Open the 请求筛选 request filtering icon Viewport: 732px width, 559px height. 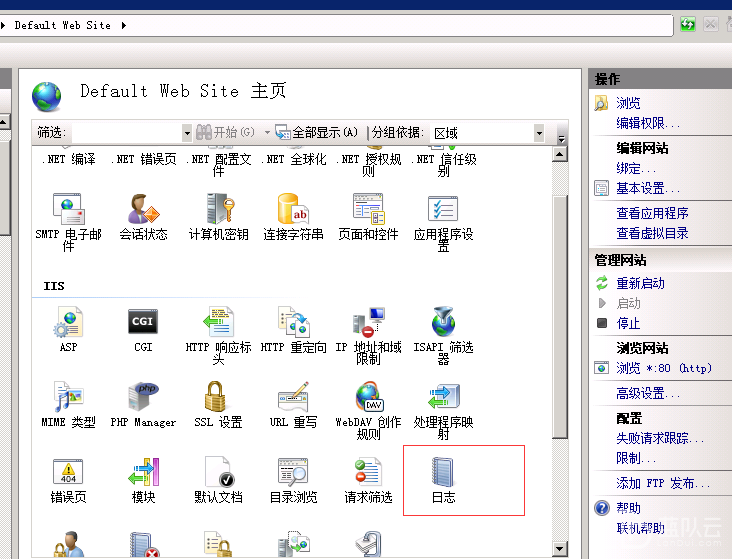pyautogui.click(x=368, y=472)
